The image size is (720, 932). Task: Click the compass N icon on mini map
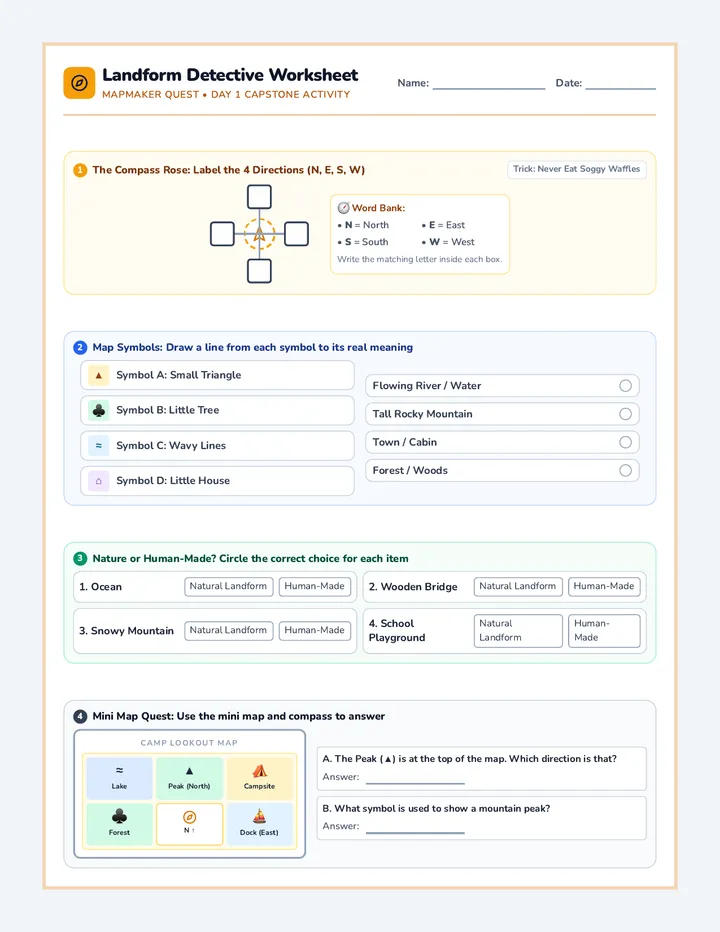coord(189,817)
